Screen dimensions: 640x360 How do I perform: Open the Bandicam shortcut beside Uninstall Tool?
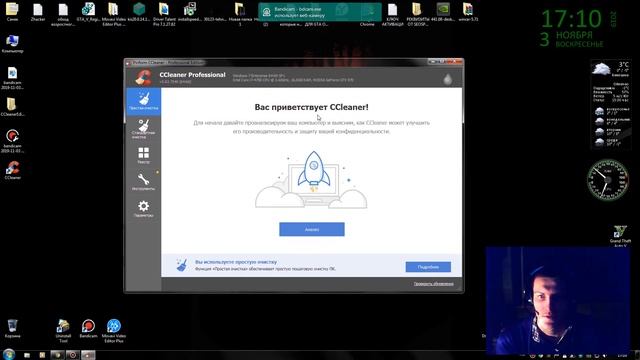coord(88,329)
